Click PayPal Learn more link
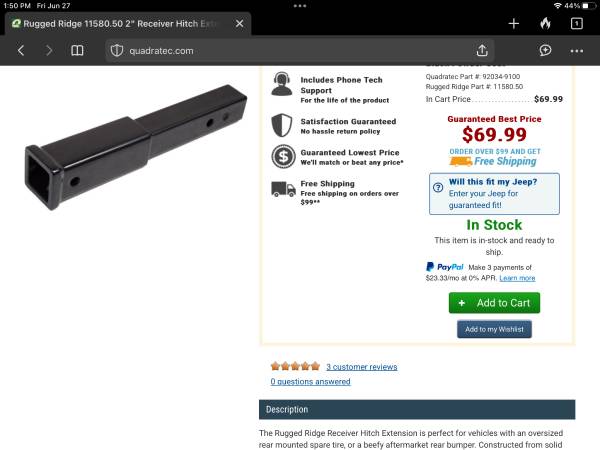Screen dimensions: 600x450 tap(517, 278)
